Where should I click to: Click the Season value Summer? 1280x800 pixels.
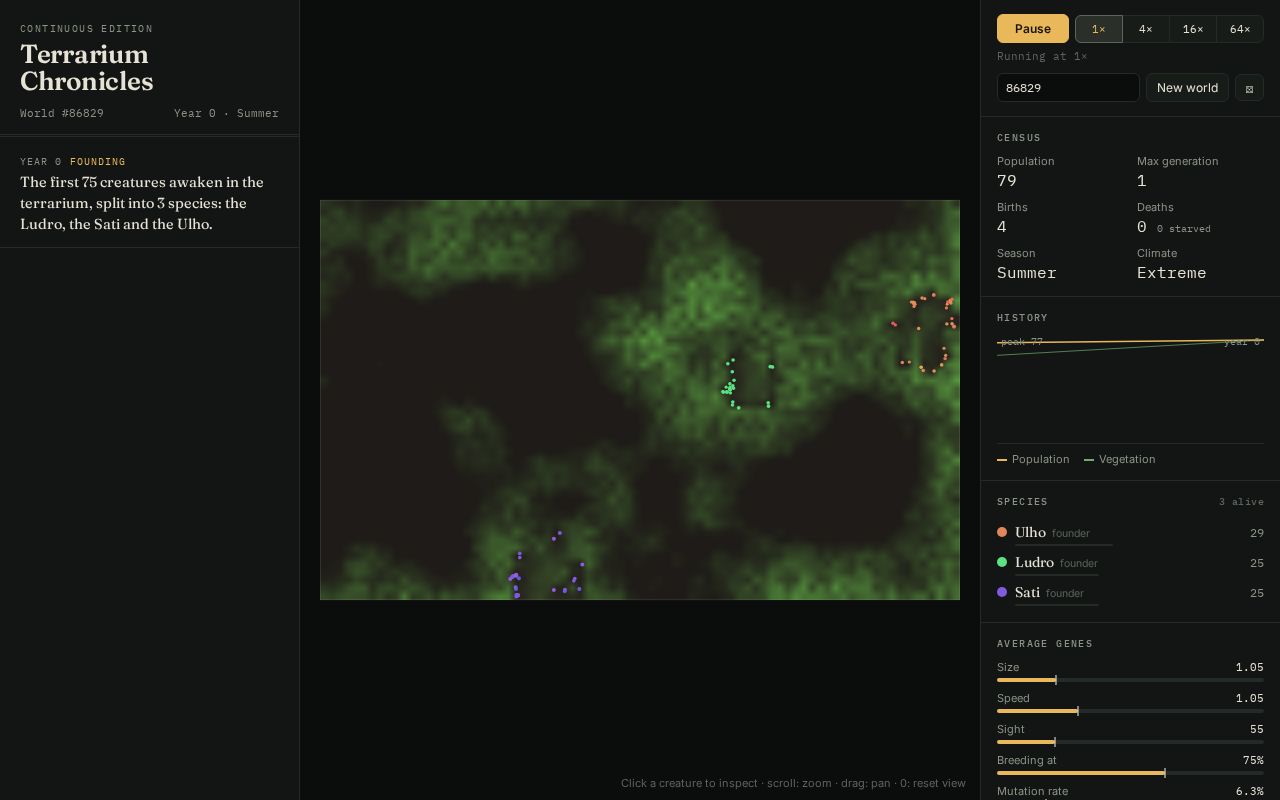coord(1027,273)
